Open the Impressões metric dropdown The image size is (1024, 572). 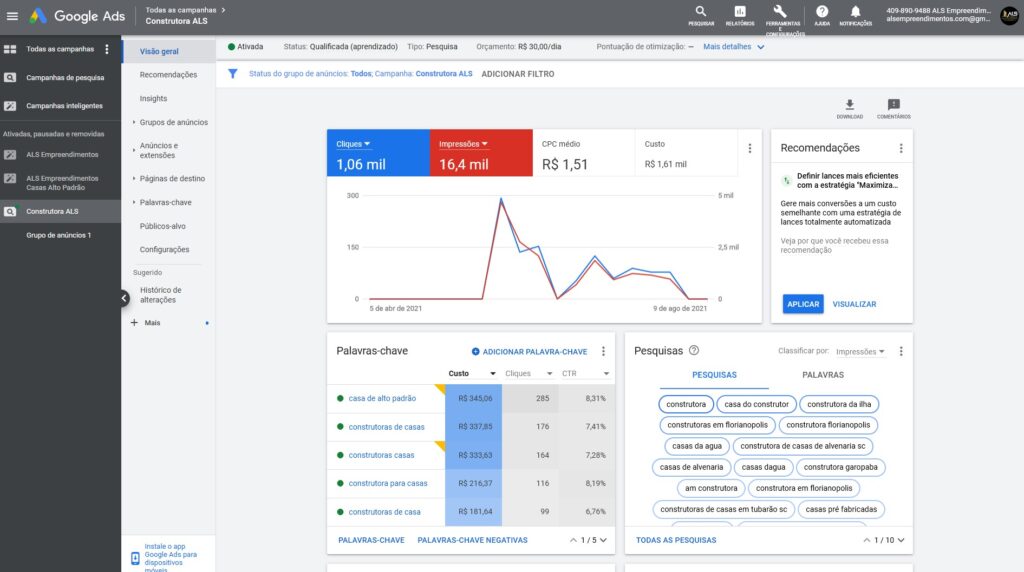pyautogui.click(x=463, y=144)
